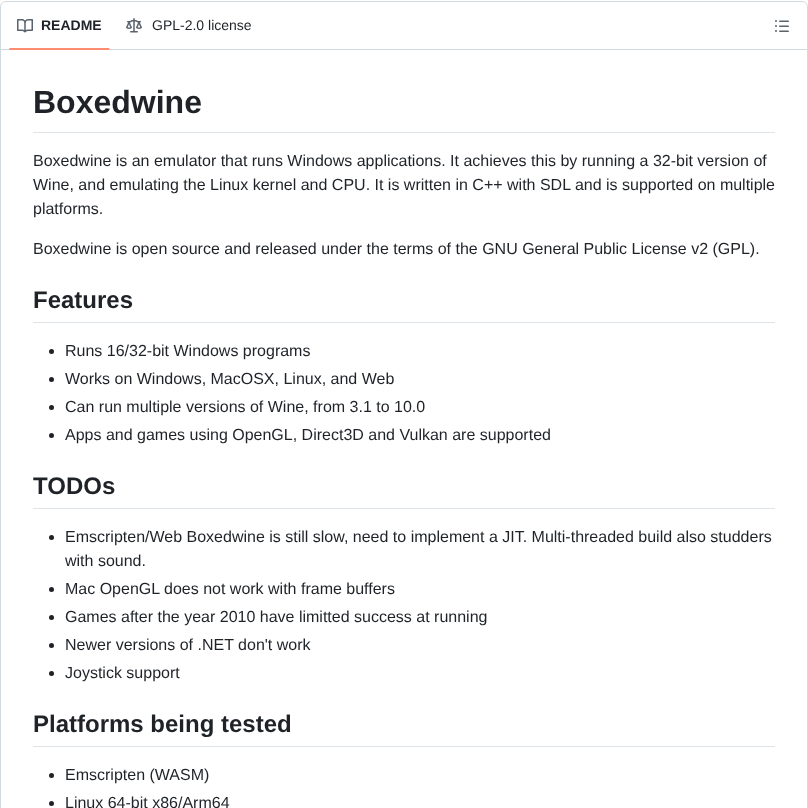Click the README label text

pyautogui.click(x=72, y=26)
